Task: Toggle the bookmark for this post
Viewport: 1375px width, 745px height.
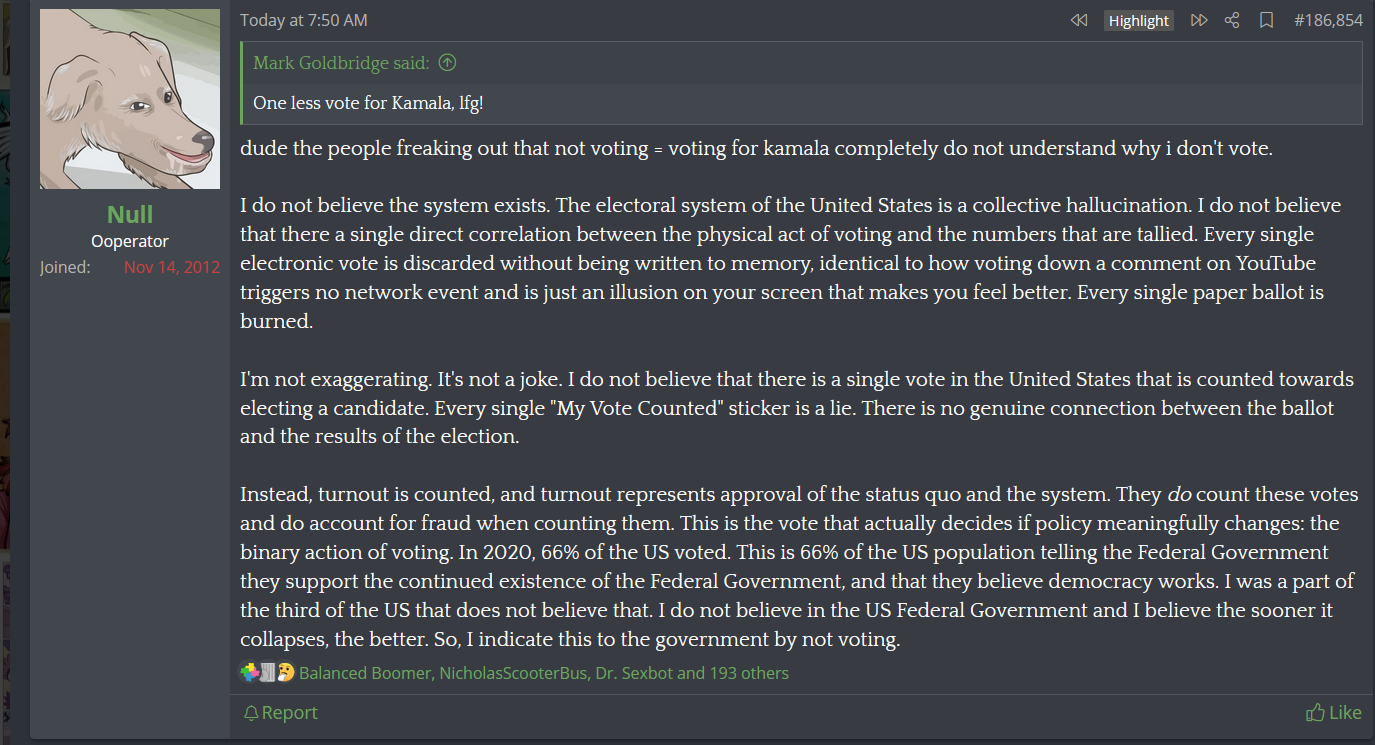Action: pyautogui.click(x=1266, y=20)
